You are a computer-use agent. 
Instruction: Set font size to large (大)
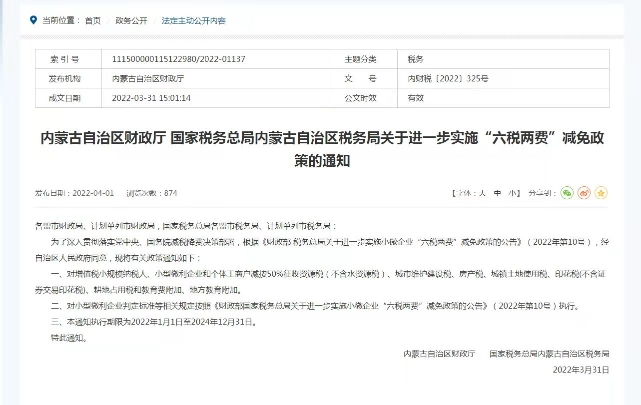point(483,192)
